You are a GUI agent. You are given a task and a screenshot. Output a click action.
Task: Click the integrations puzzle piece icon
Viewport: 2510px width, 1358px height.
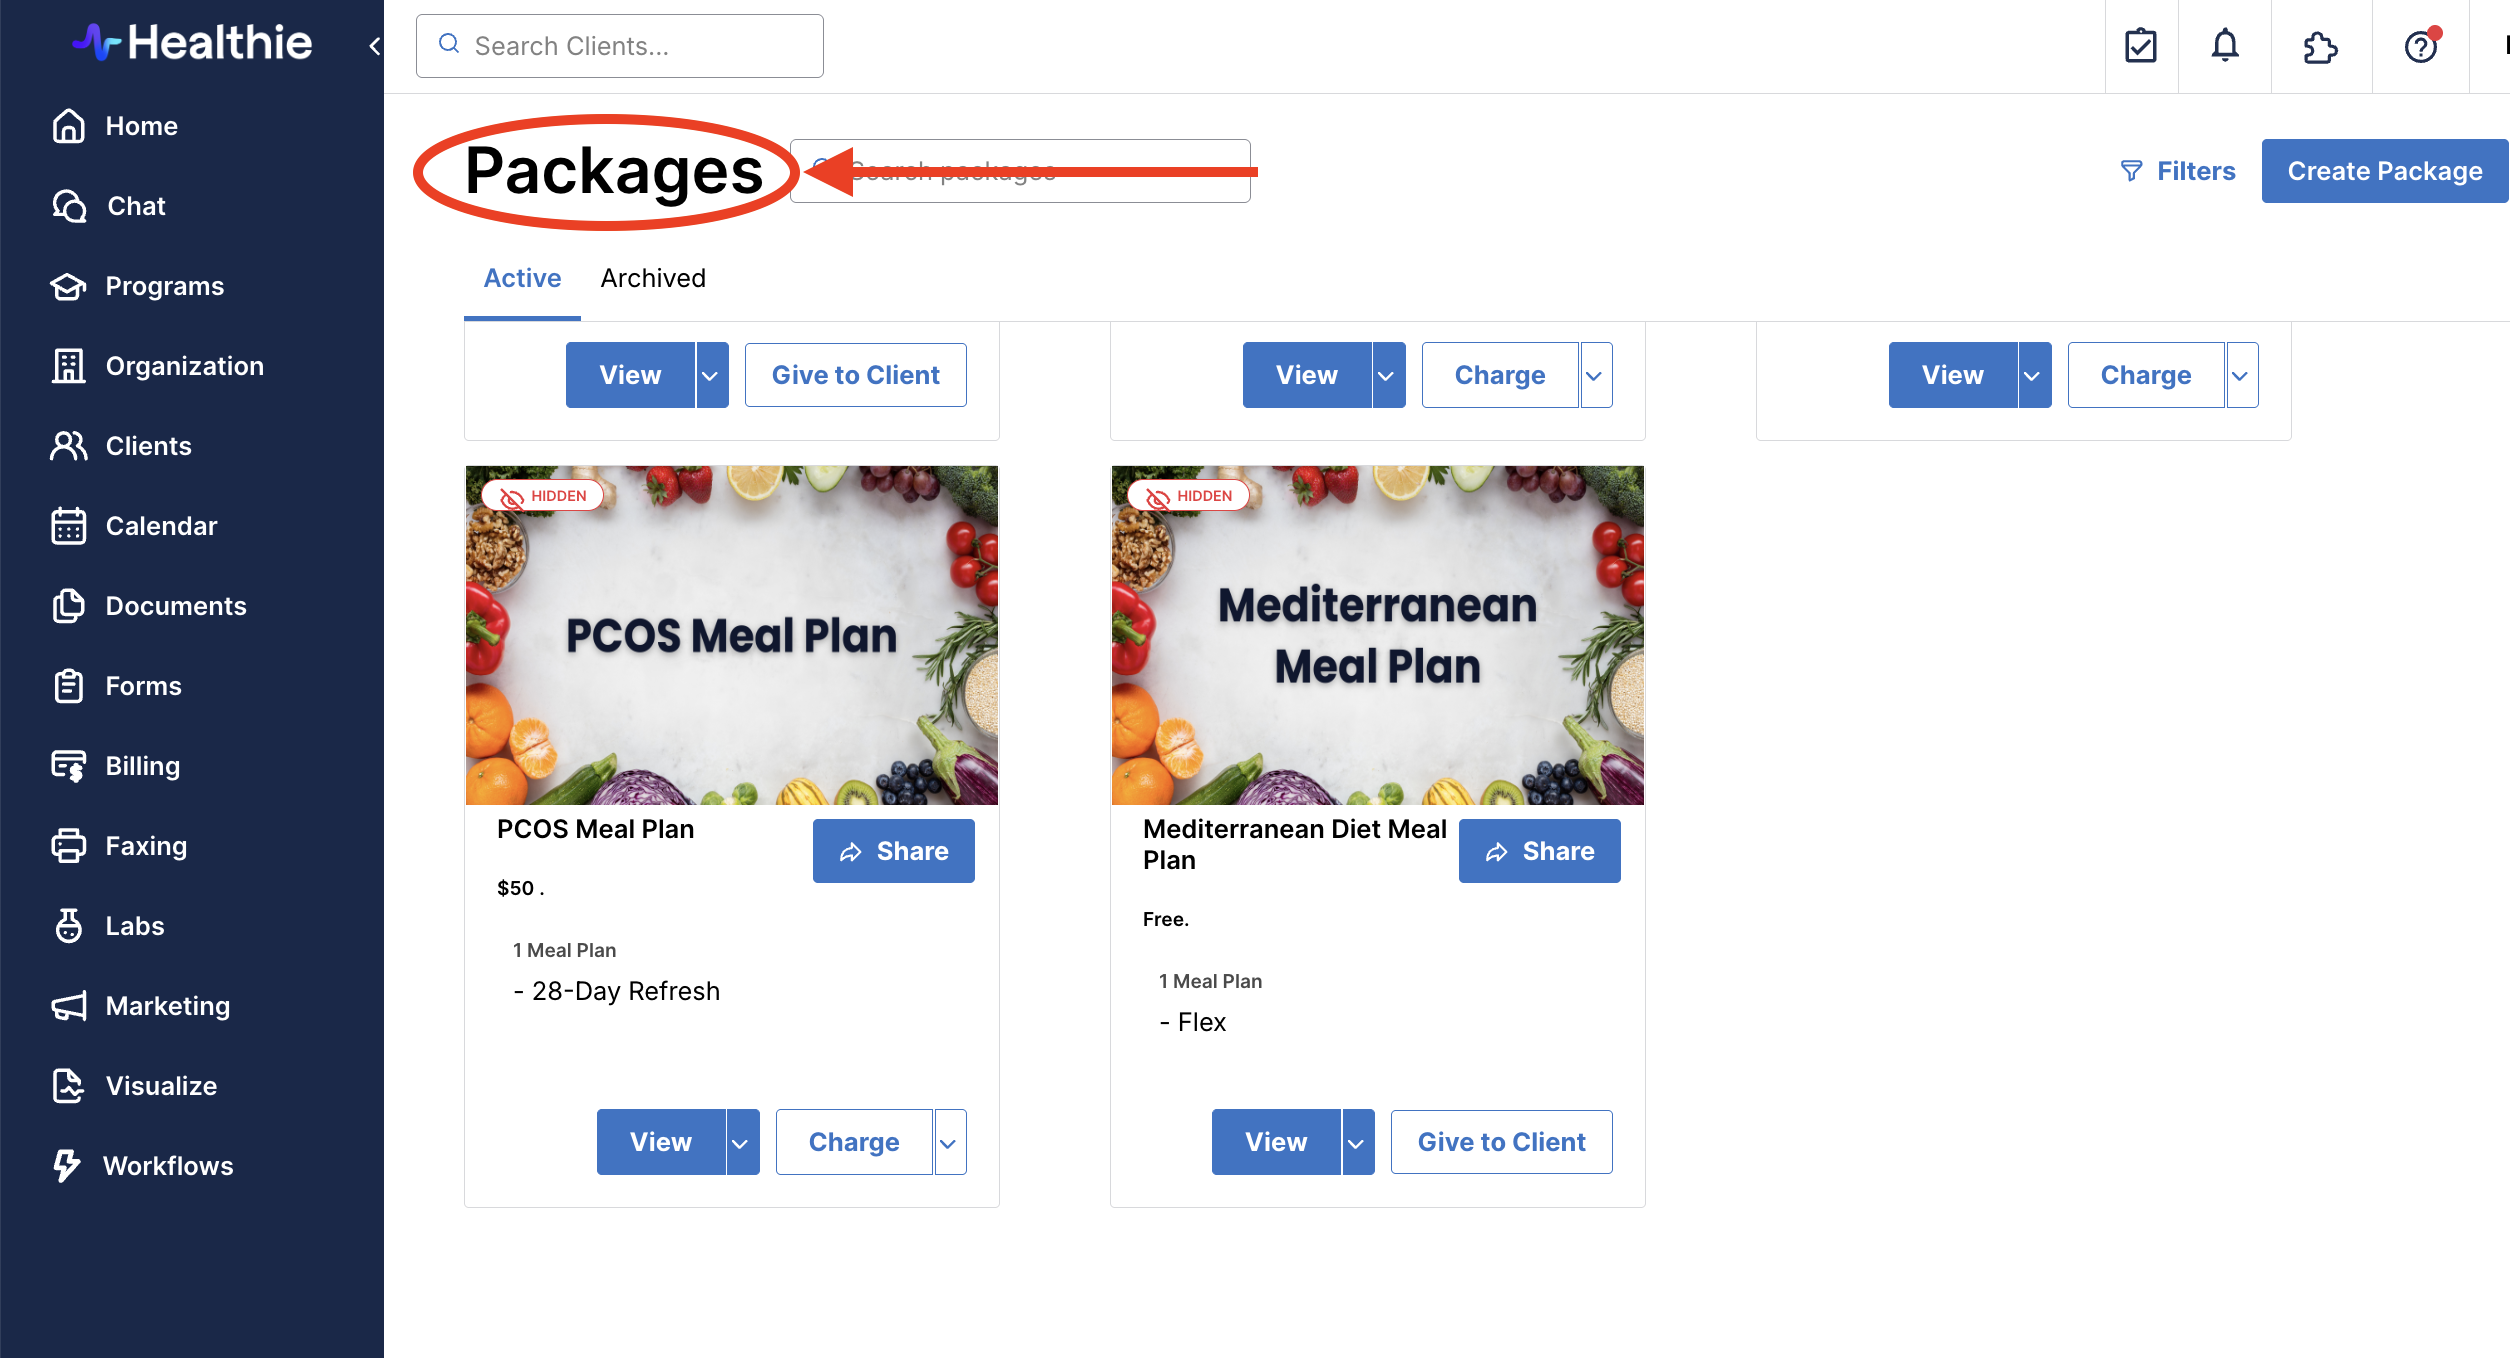(2320, 46)
